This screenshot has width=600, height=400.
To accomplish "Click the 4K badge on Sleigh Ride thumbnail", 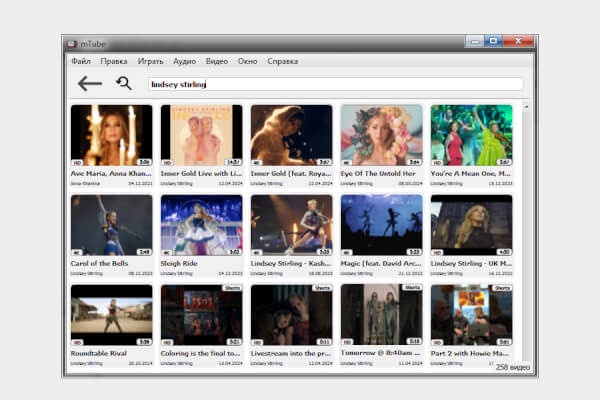I will 167,252.
